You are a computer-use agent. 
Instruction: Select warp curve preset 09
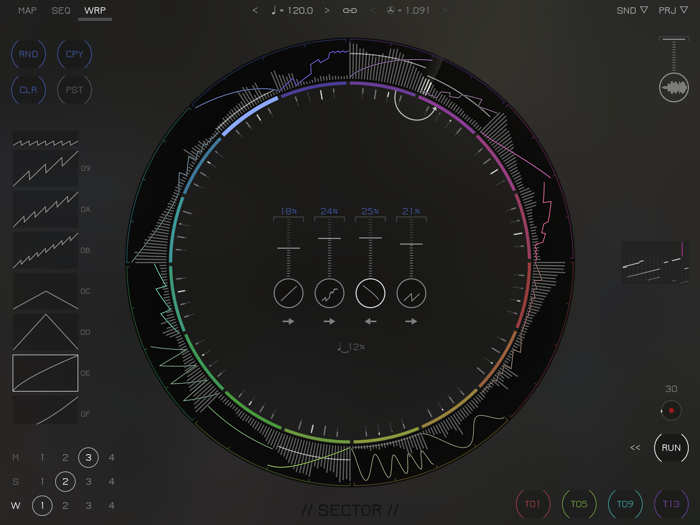tap(46, 168)
